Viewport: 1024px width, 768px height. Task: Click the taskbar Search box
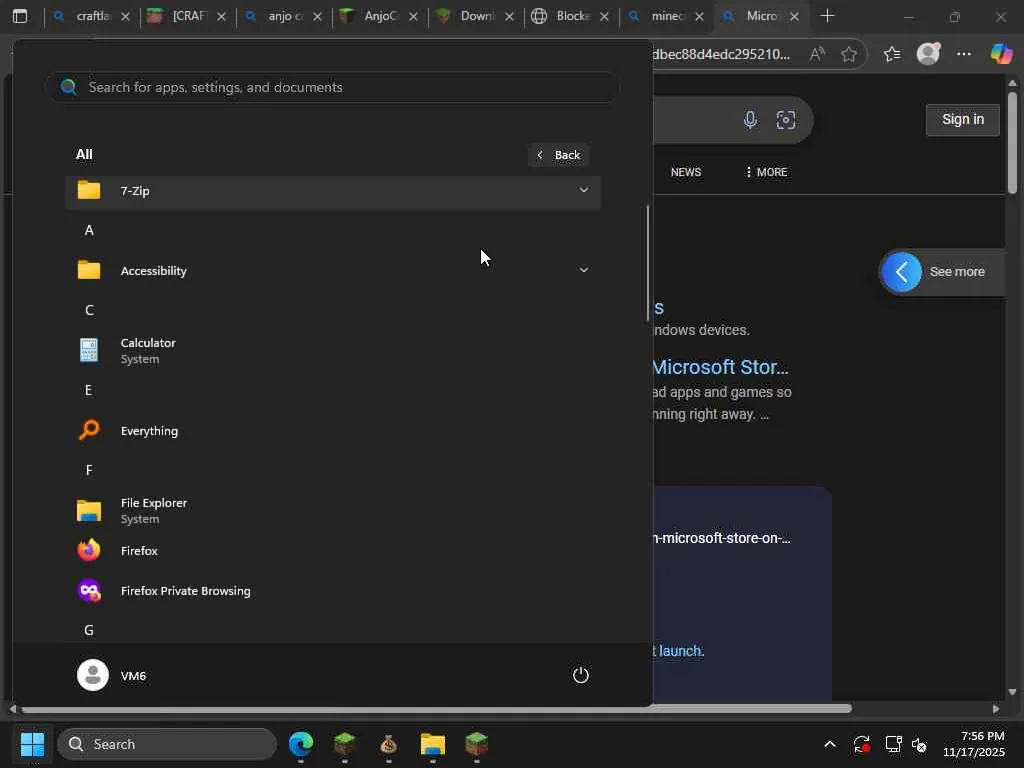[x=167, y=744]
